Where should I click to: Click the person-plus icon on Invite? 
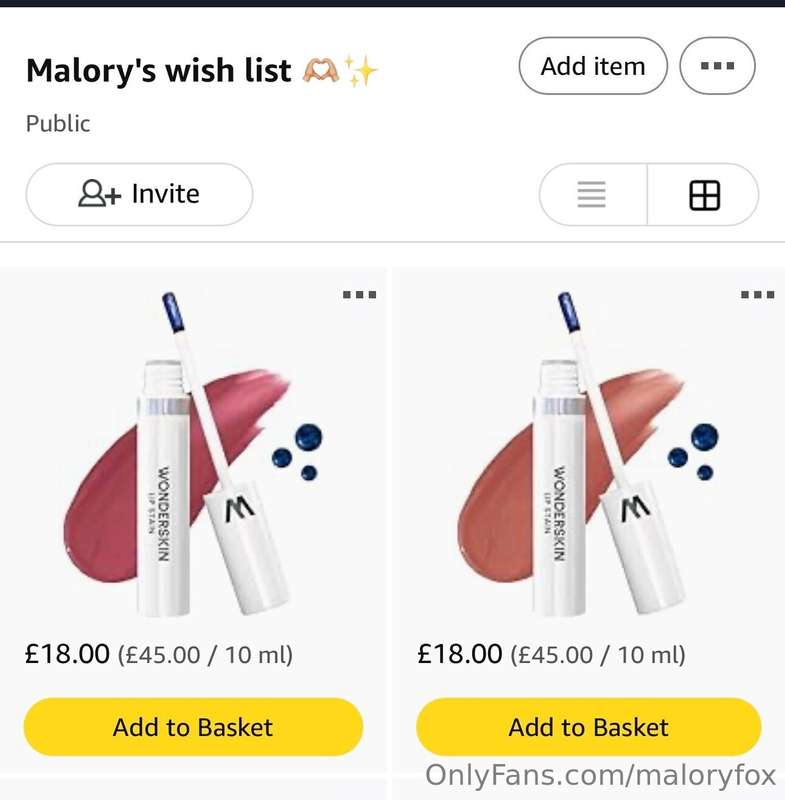tap(99, 194)
